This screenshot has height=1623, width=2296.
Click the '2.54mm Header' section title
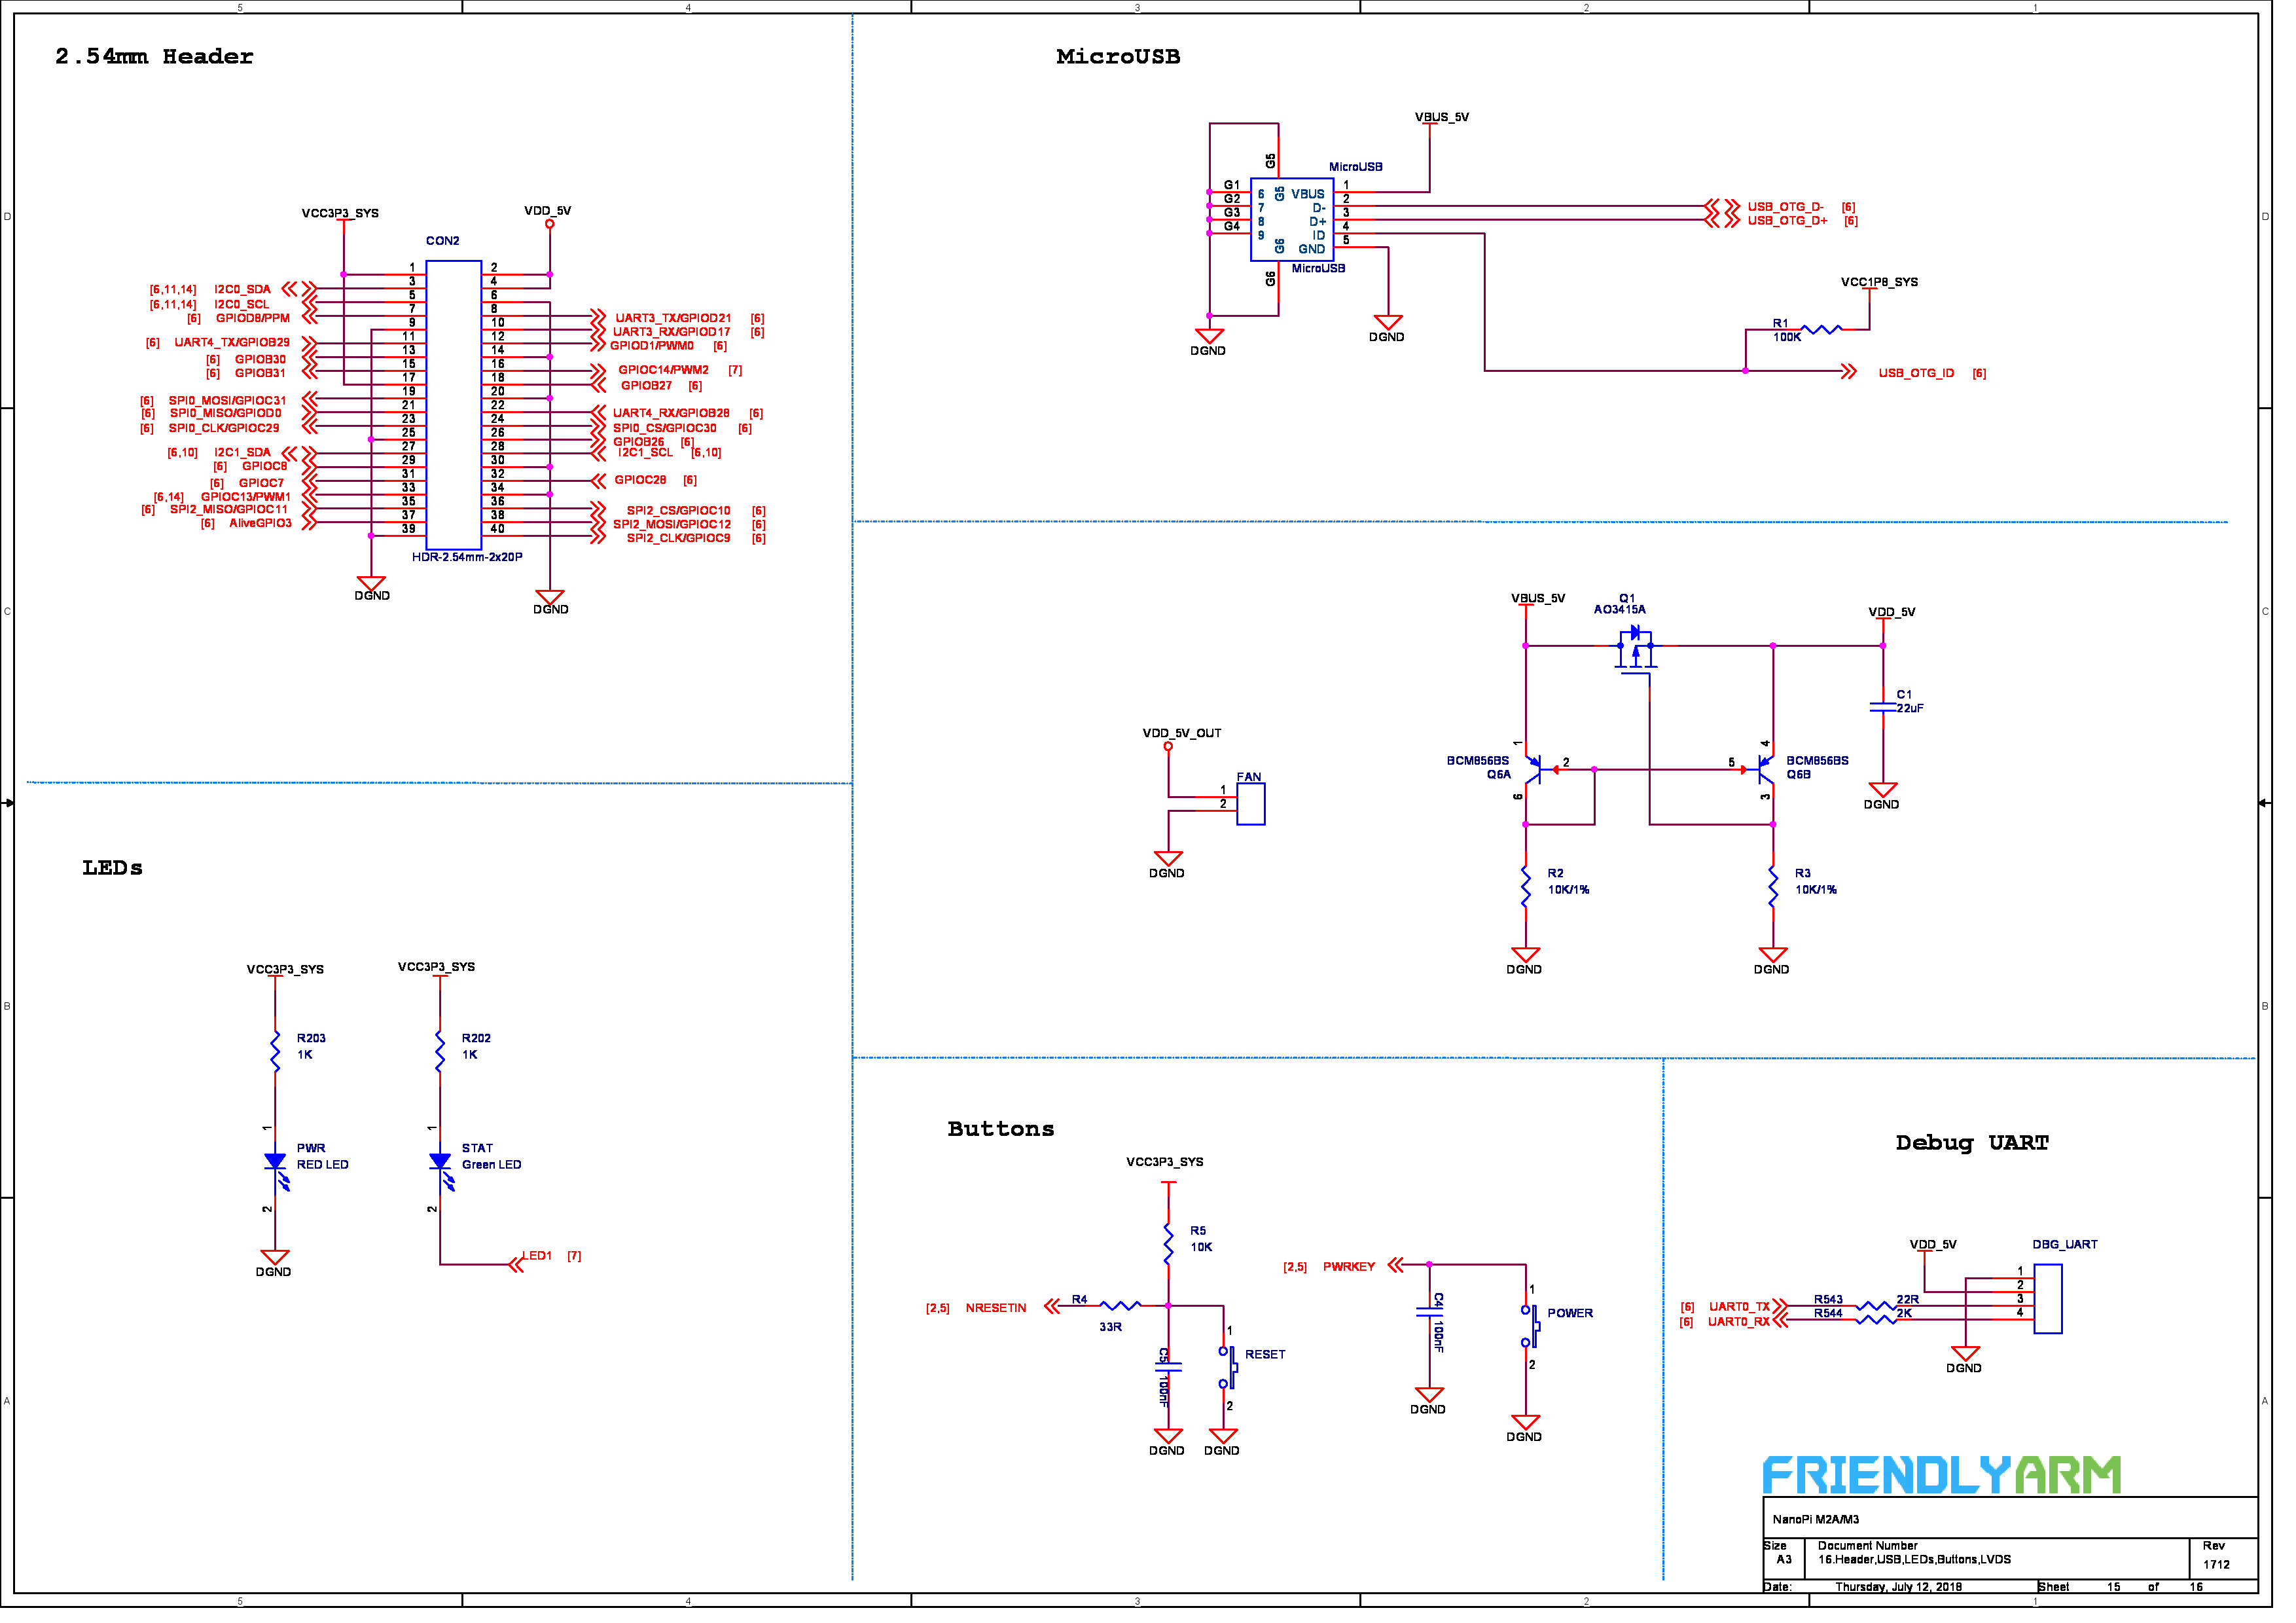click(155, 57)
